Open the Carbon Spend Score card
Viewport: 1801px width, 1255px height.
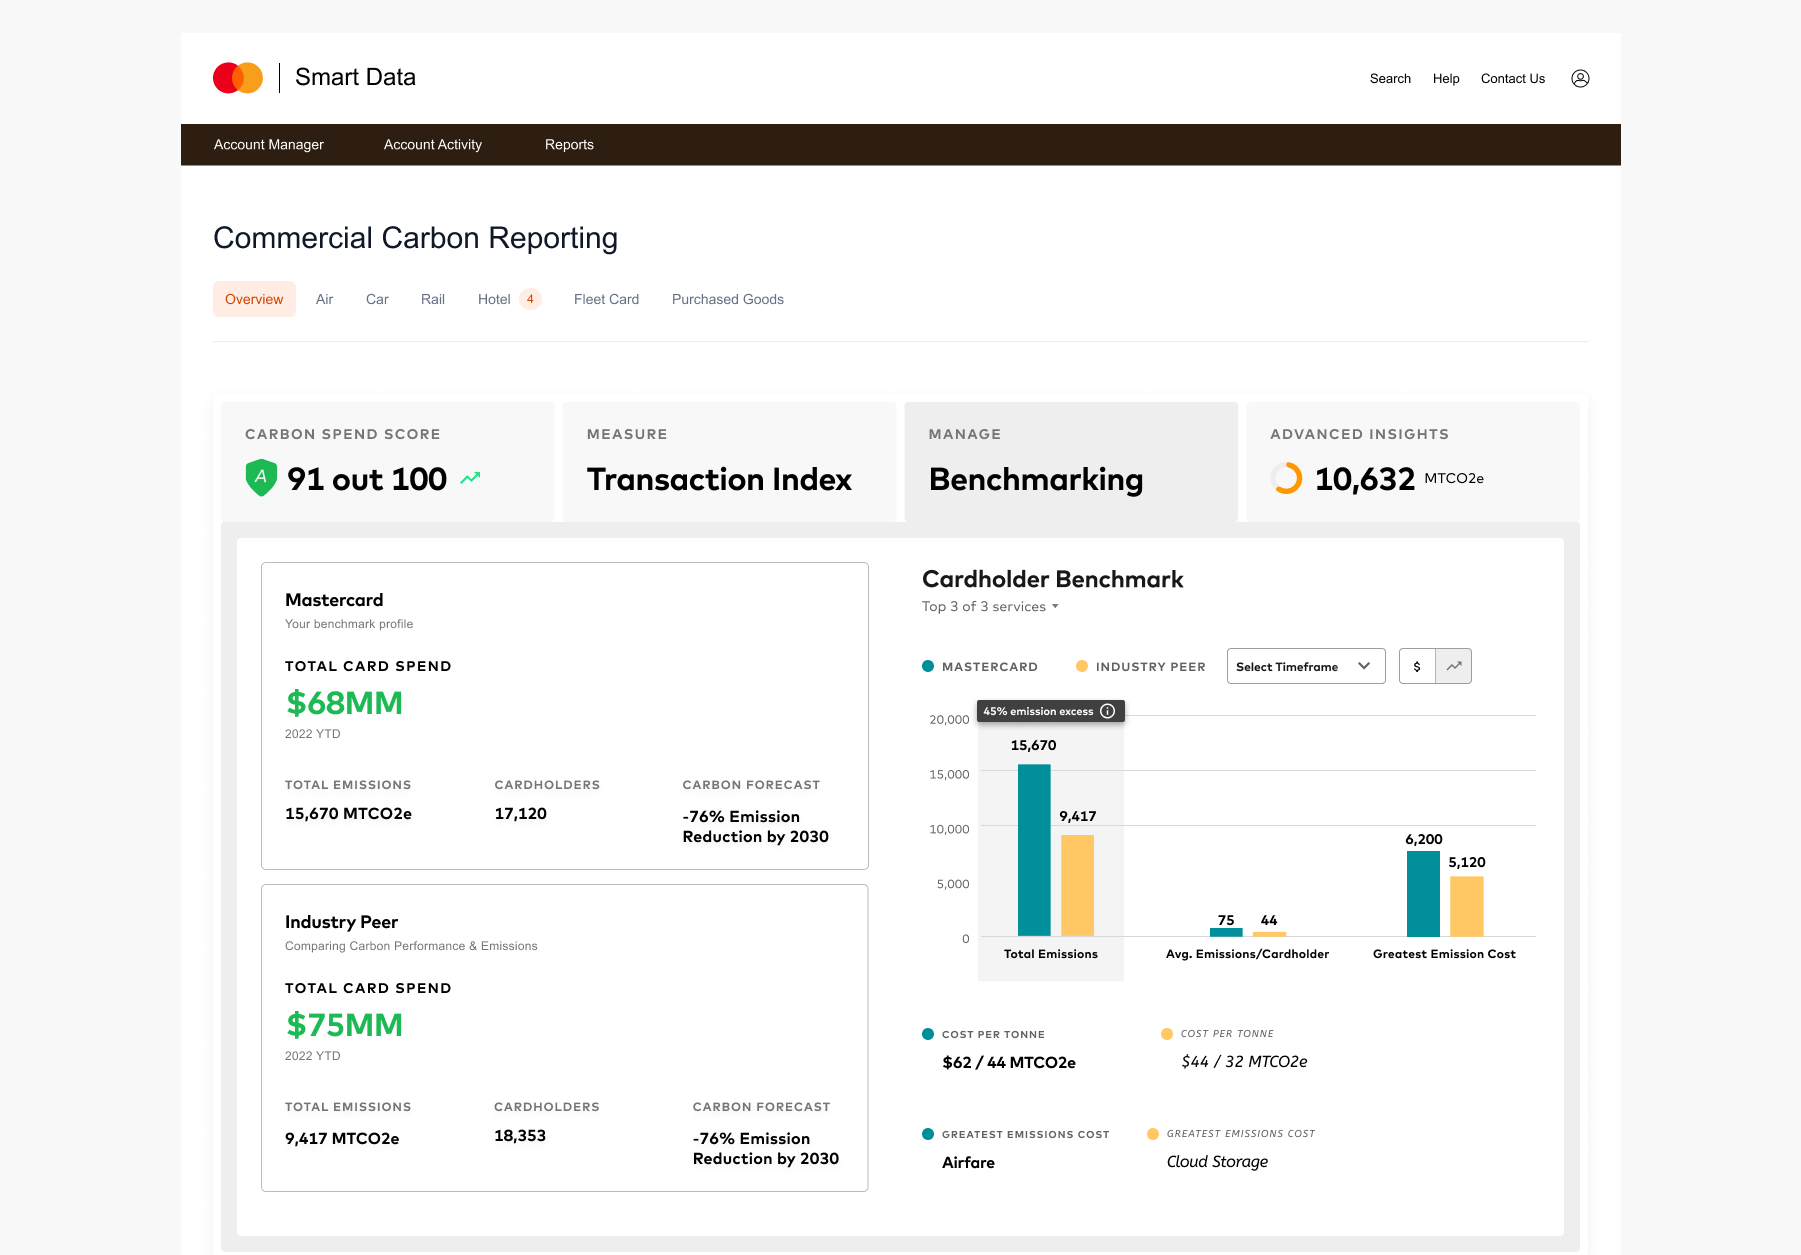pos(387,461)
